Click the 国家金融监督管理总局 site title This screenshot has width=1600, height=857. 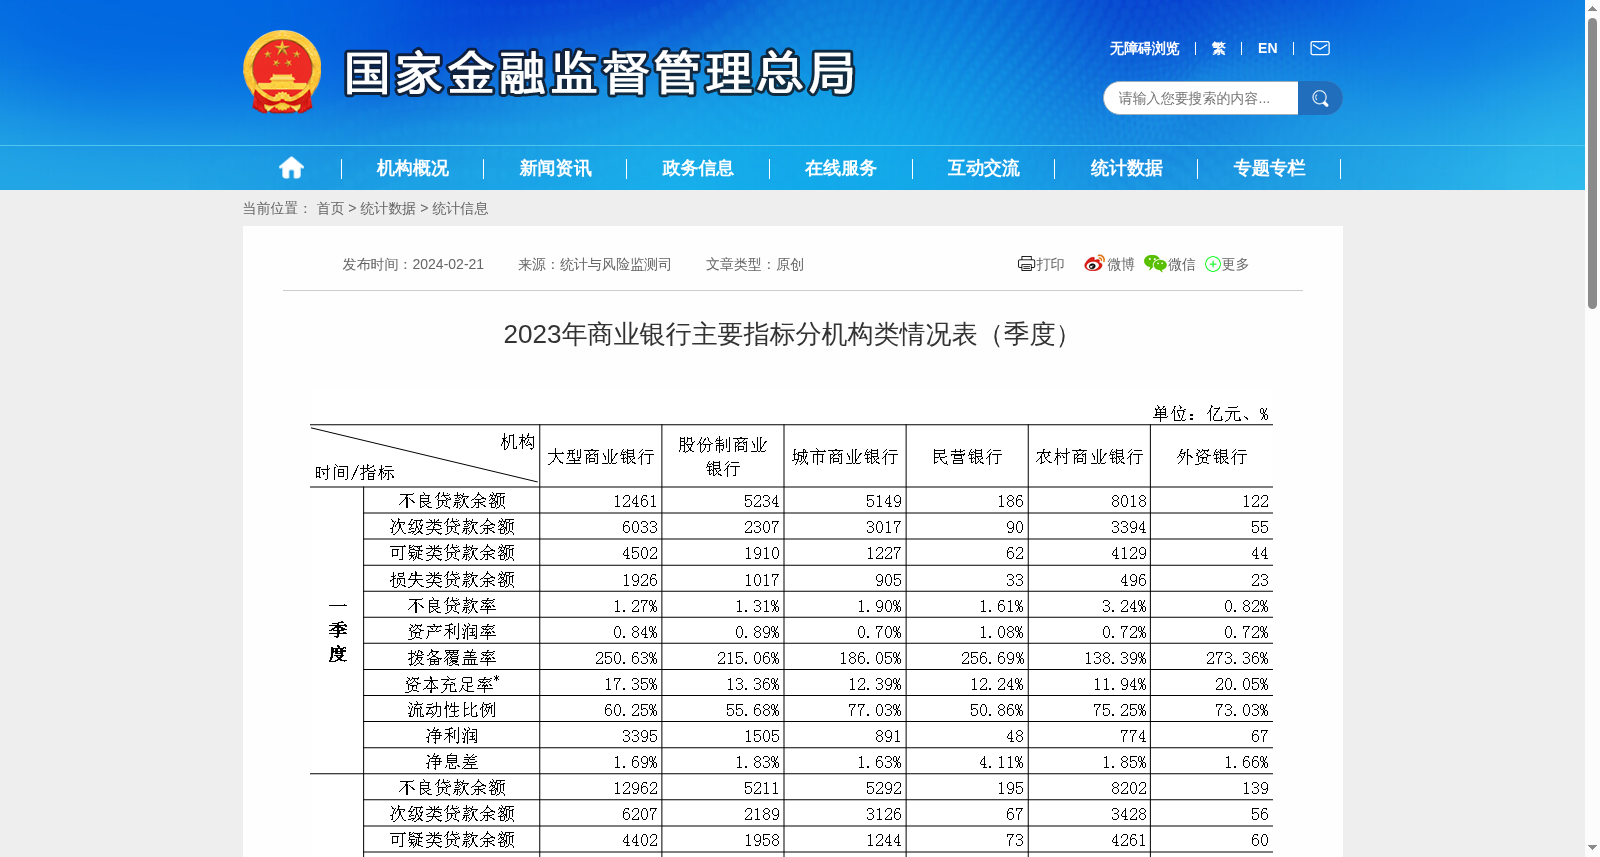[x=600, y=73]
